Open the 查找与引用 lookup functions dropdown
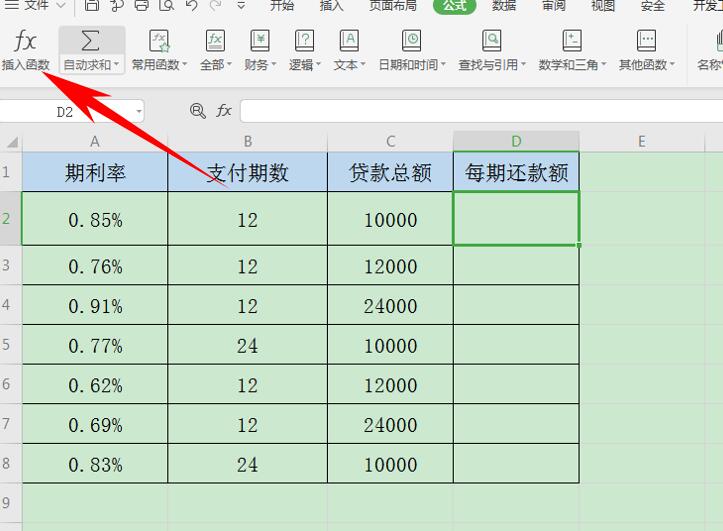Screen dimensions: 723x531 tap(492, 50)
